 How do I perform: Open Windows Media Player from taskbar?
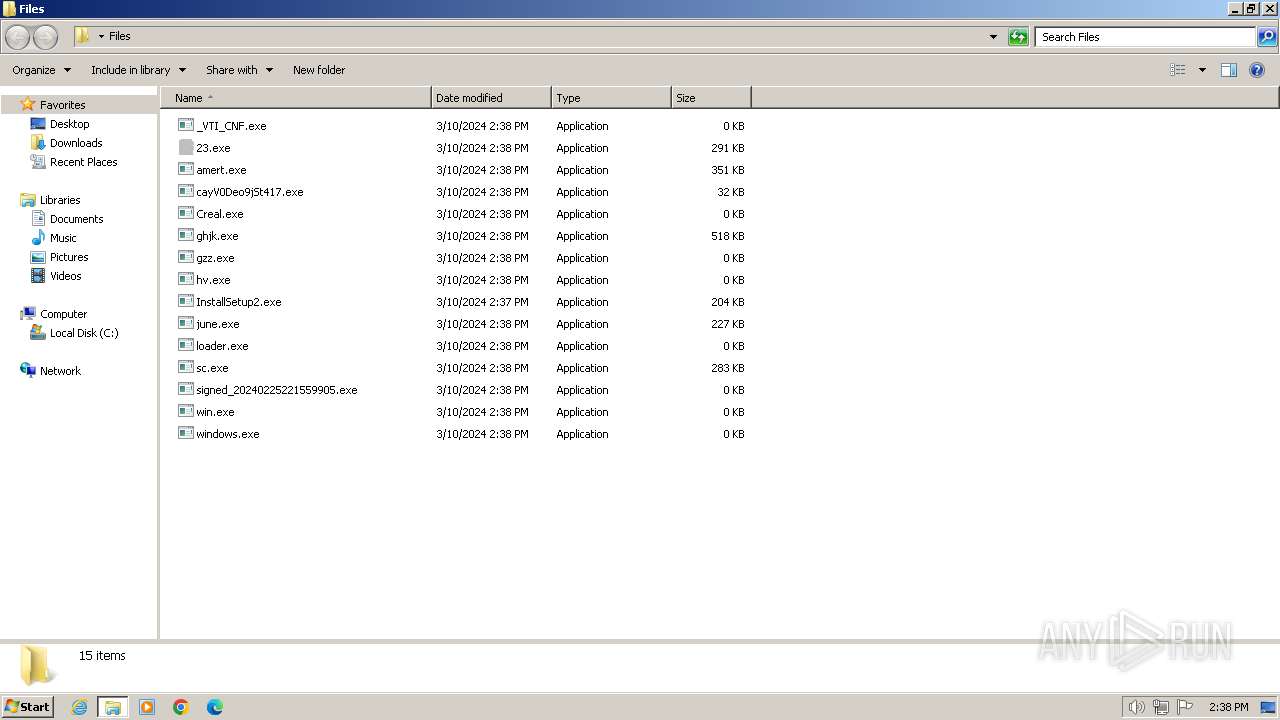[147, 707]
